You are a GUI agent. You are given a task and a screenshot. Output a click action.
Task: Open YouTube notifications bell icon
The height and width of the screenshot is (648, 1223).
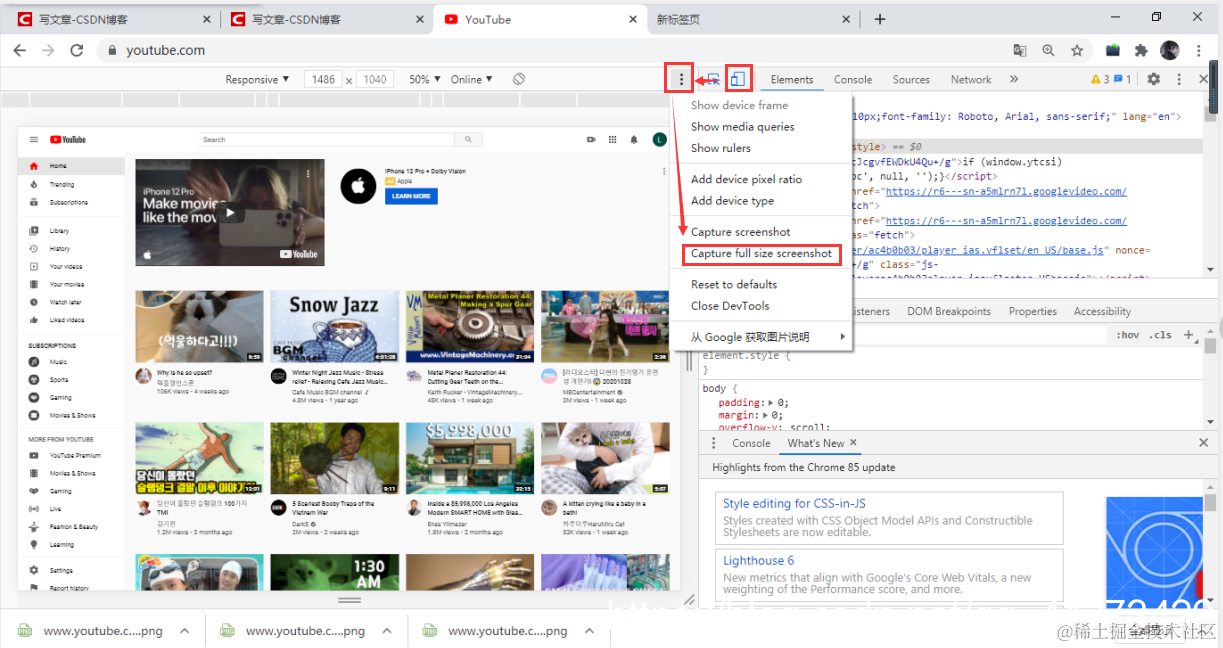(635, 139)
